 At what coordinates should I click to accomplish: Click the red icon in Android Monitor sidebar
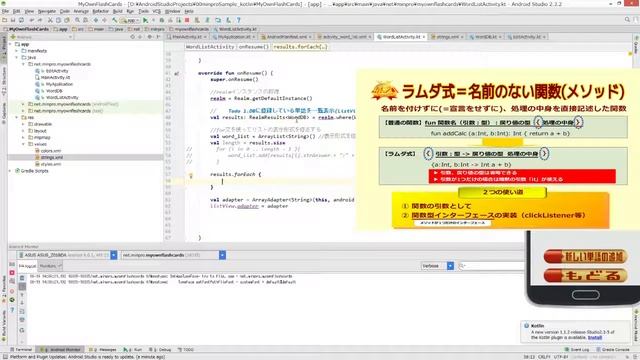click(x=12, y=272)
